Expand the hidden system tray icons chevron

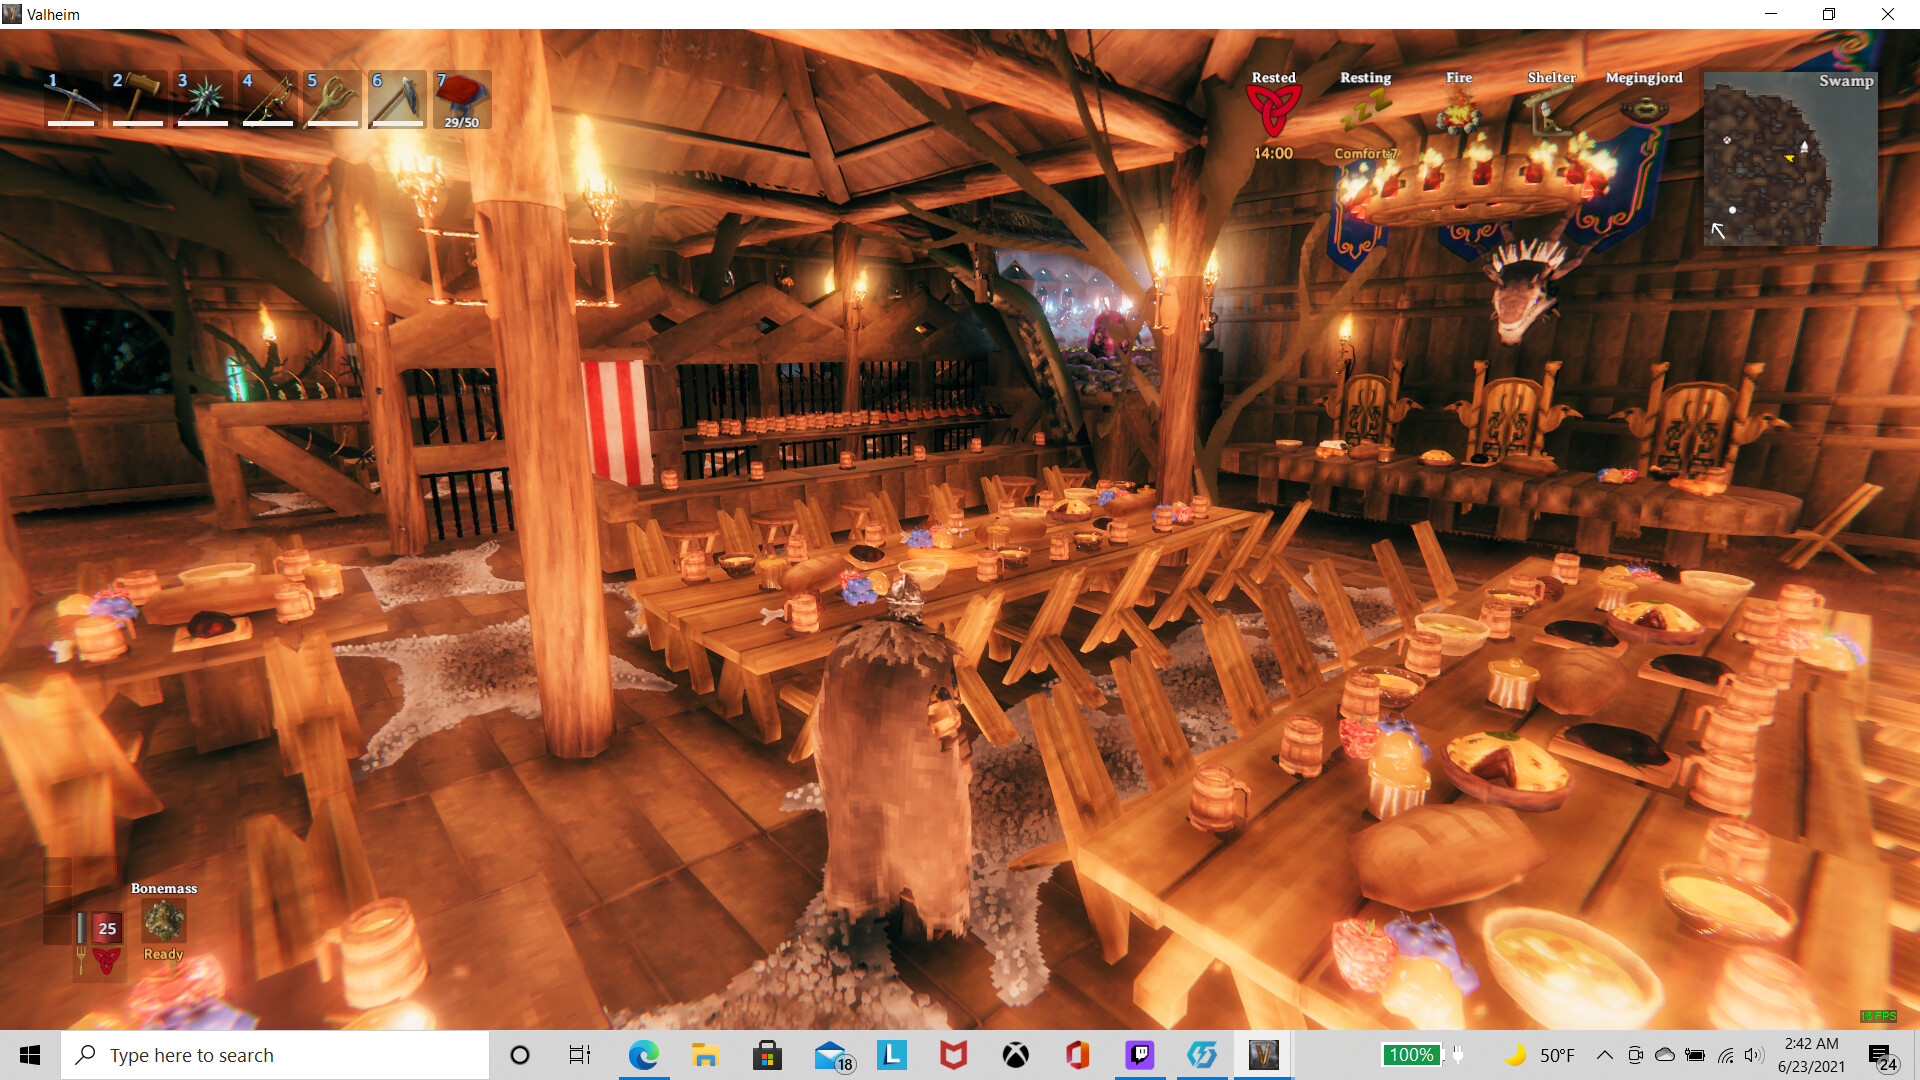tap(1604, 1055)
